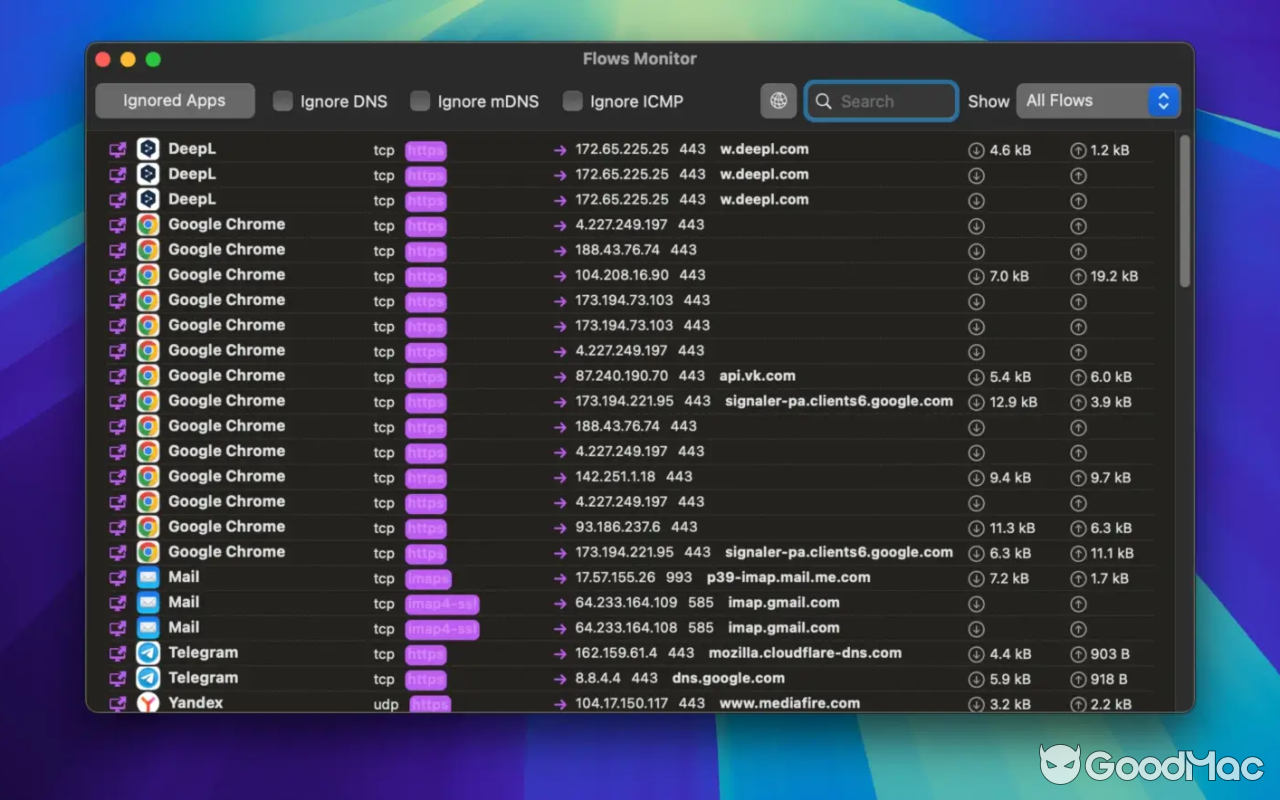The image size is (1280, 800).
Task: Click the Mail app icon
Action: 146,577
